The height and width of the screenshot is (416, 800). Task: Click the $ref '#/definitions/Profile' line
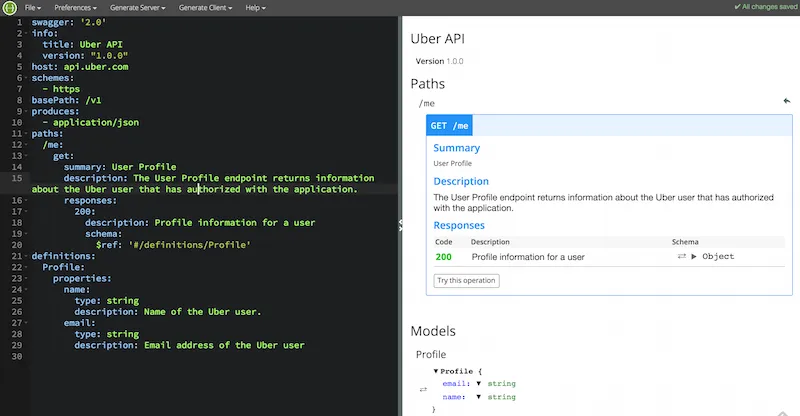pos(173,244)
